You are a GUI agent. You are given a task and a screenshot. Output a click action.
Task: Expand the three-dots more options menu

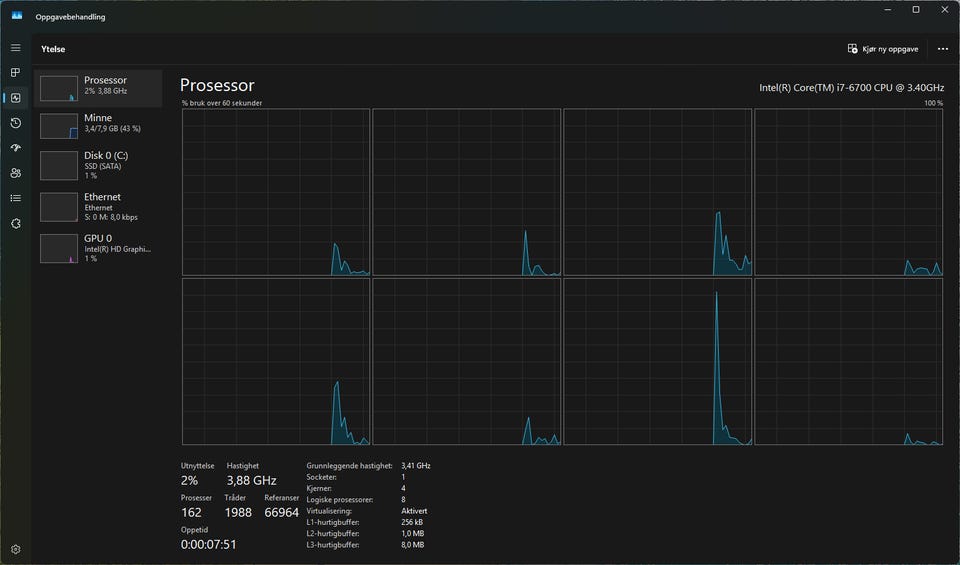point(942,48)
